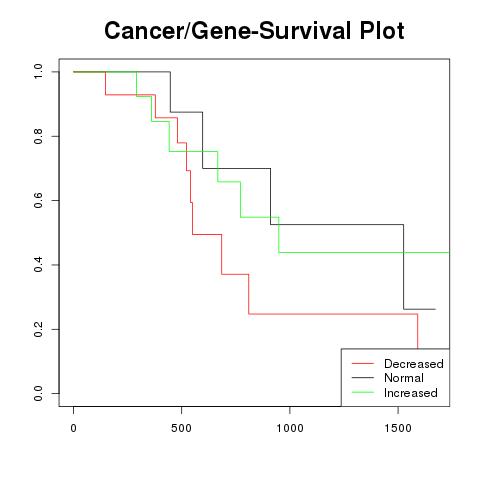
Task: Click the 1000 x-axis tick label
Action: click(x=290, y=428)
